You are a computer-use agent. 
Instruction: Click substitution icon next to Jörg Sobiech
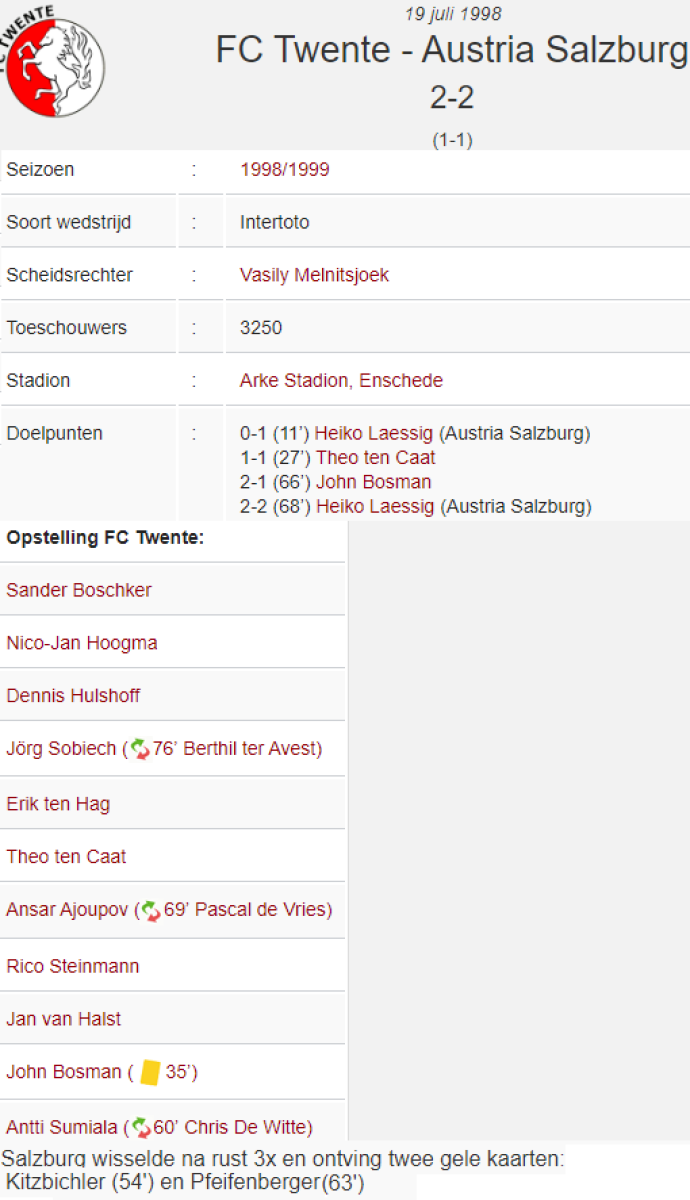[140, 749]
